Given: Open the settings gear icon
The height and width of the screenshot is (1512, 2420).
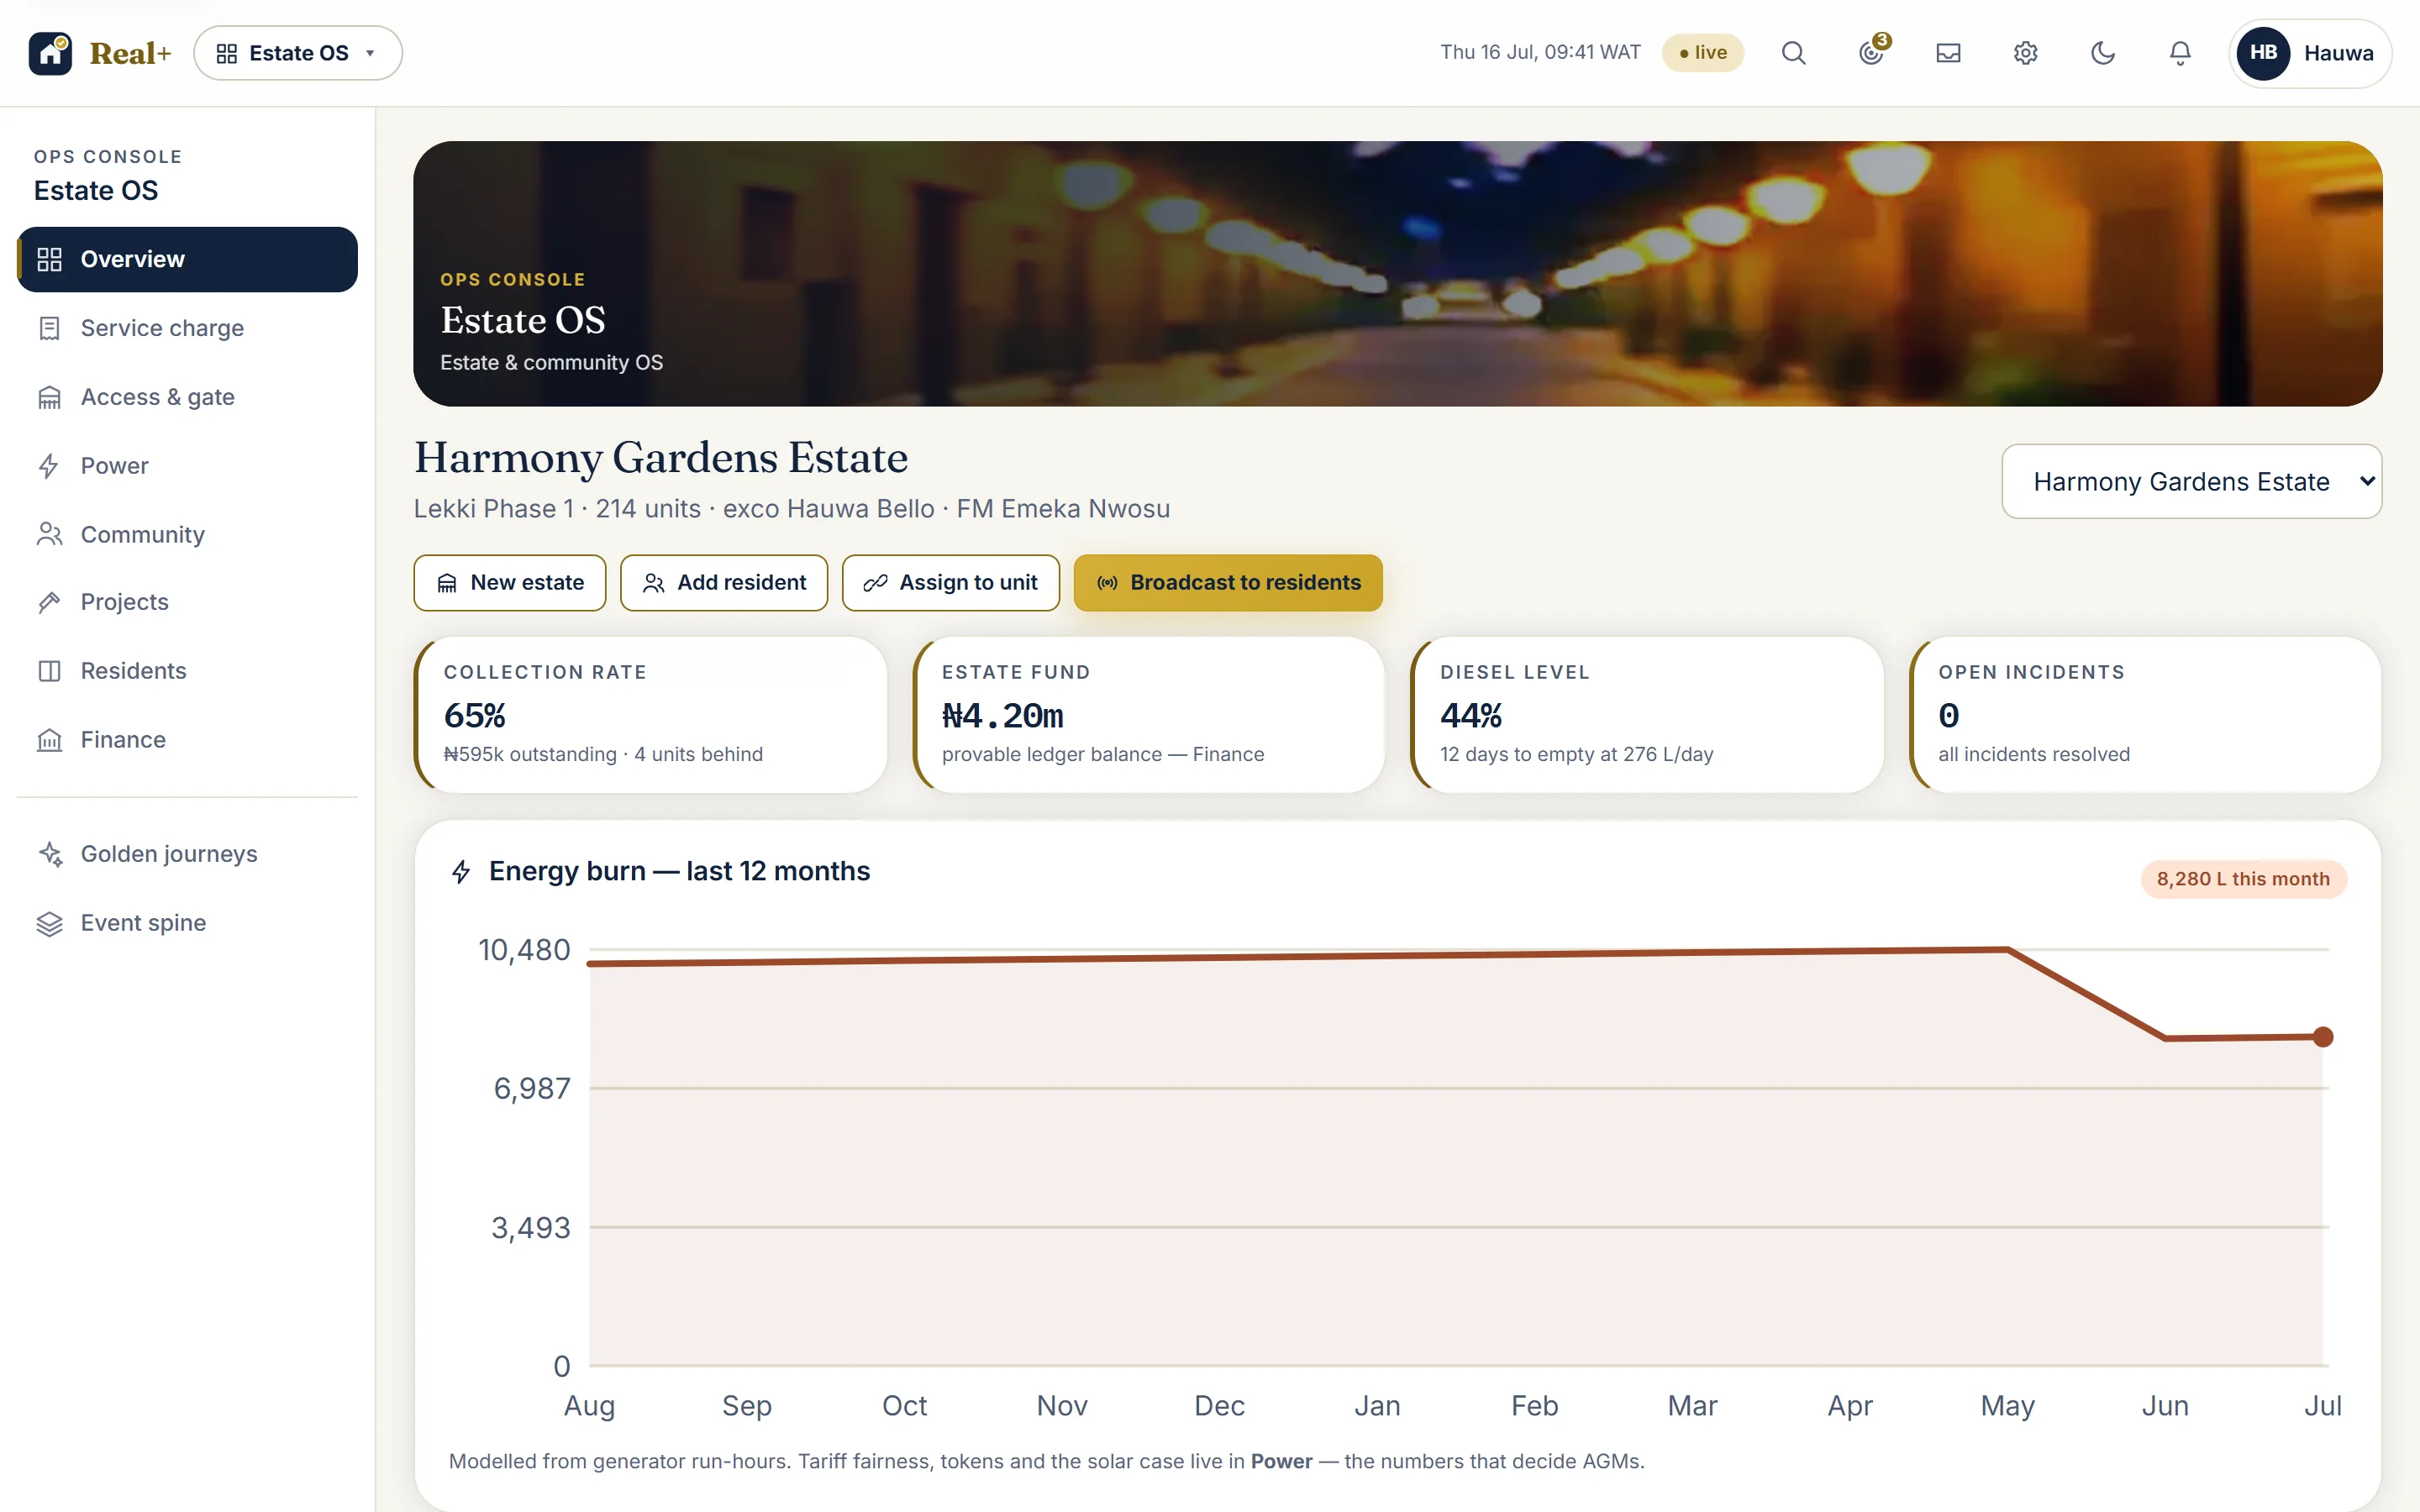Looking at the screenshot, I should click(2025, 53).
